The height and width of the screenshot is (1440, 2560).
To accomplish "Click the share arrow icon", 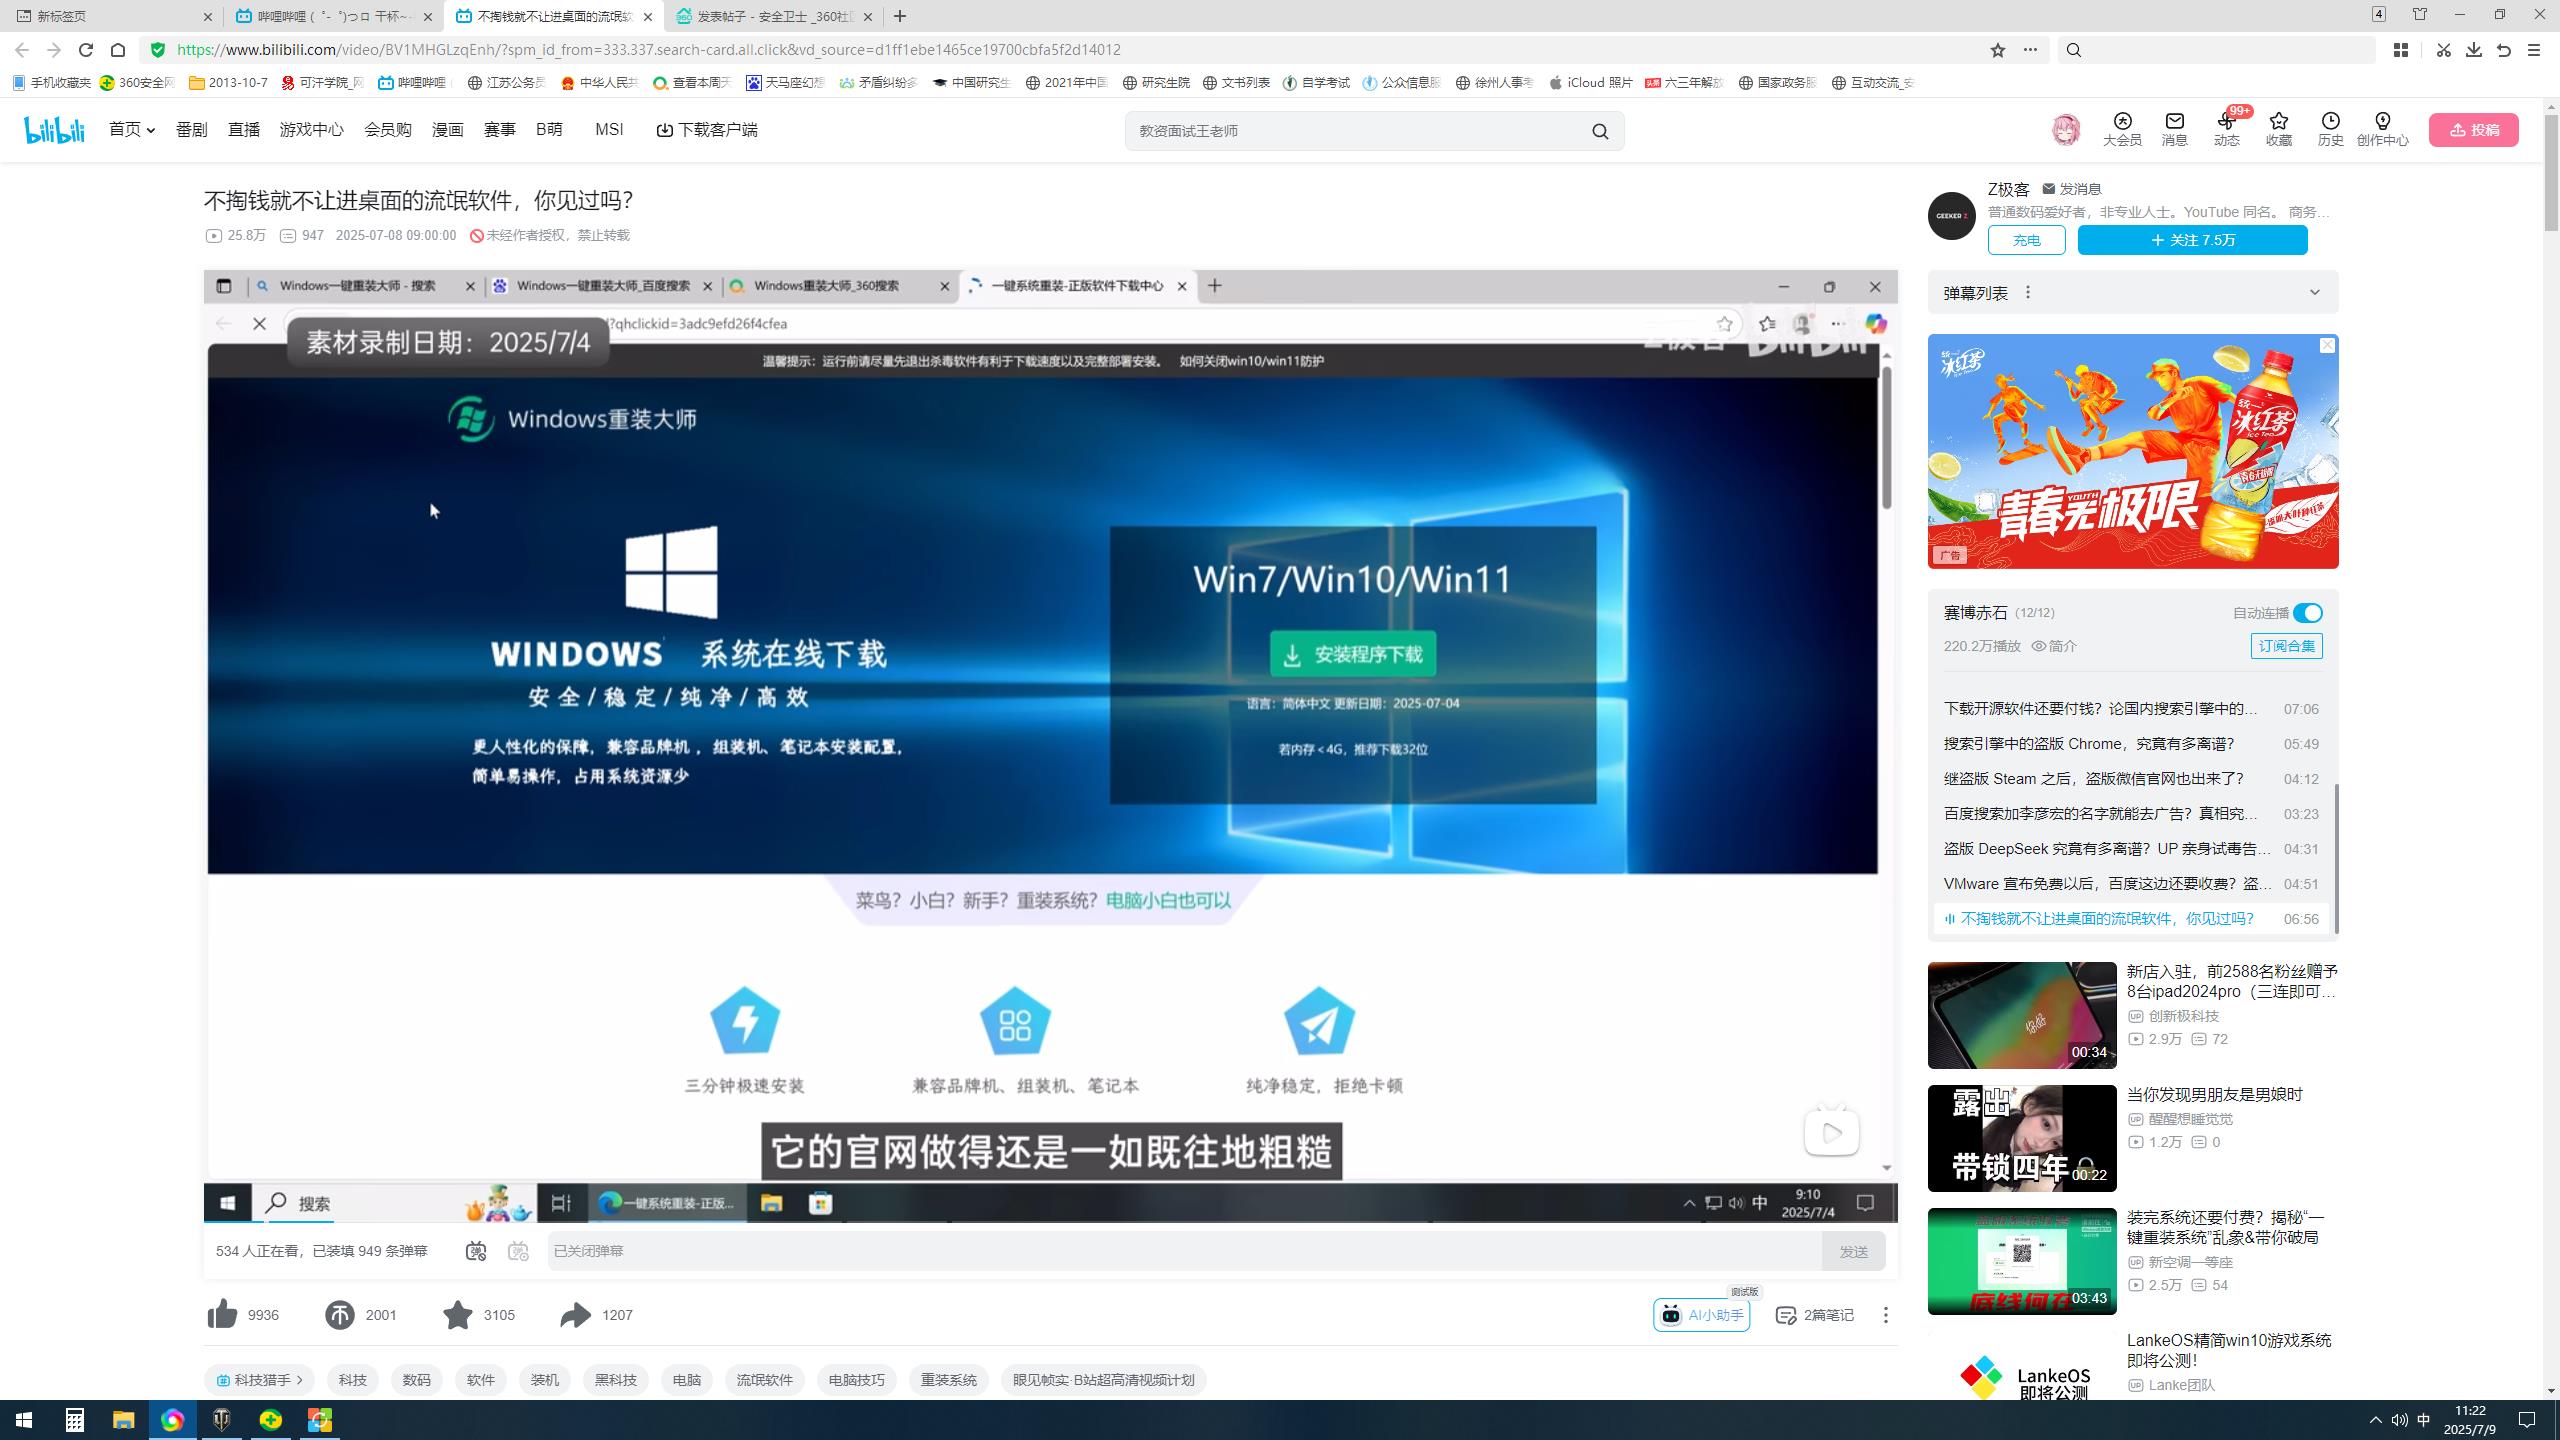I will pyautogui.click(x=575, y=1315).
